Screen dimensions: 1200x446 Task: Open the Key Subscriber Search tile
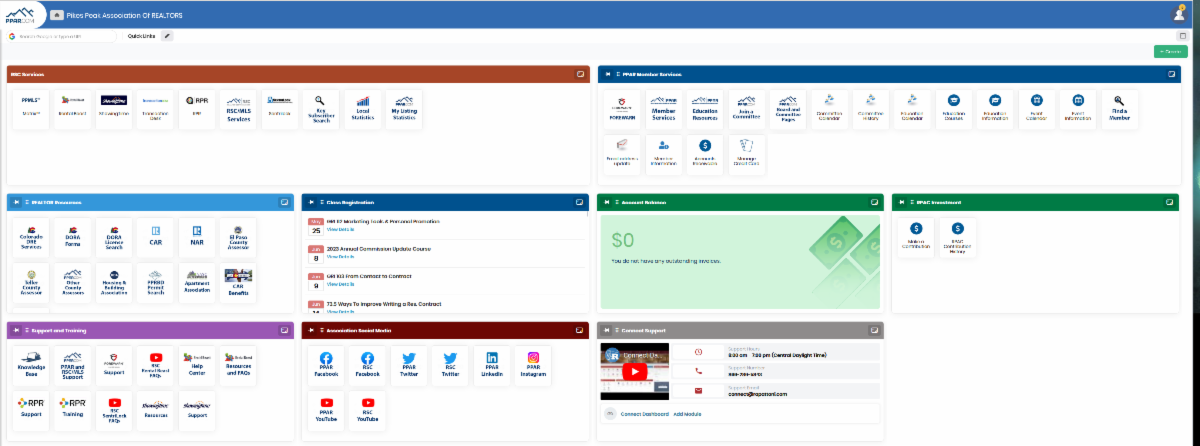pyautogui.click(x=320, y=109)
